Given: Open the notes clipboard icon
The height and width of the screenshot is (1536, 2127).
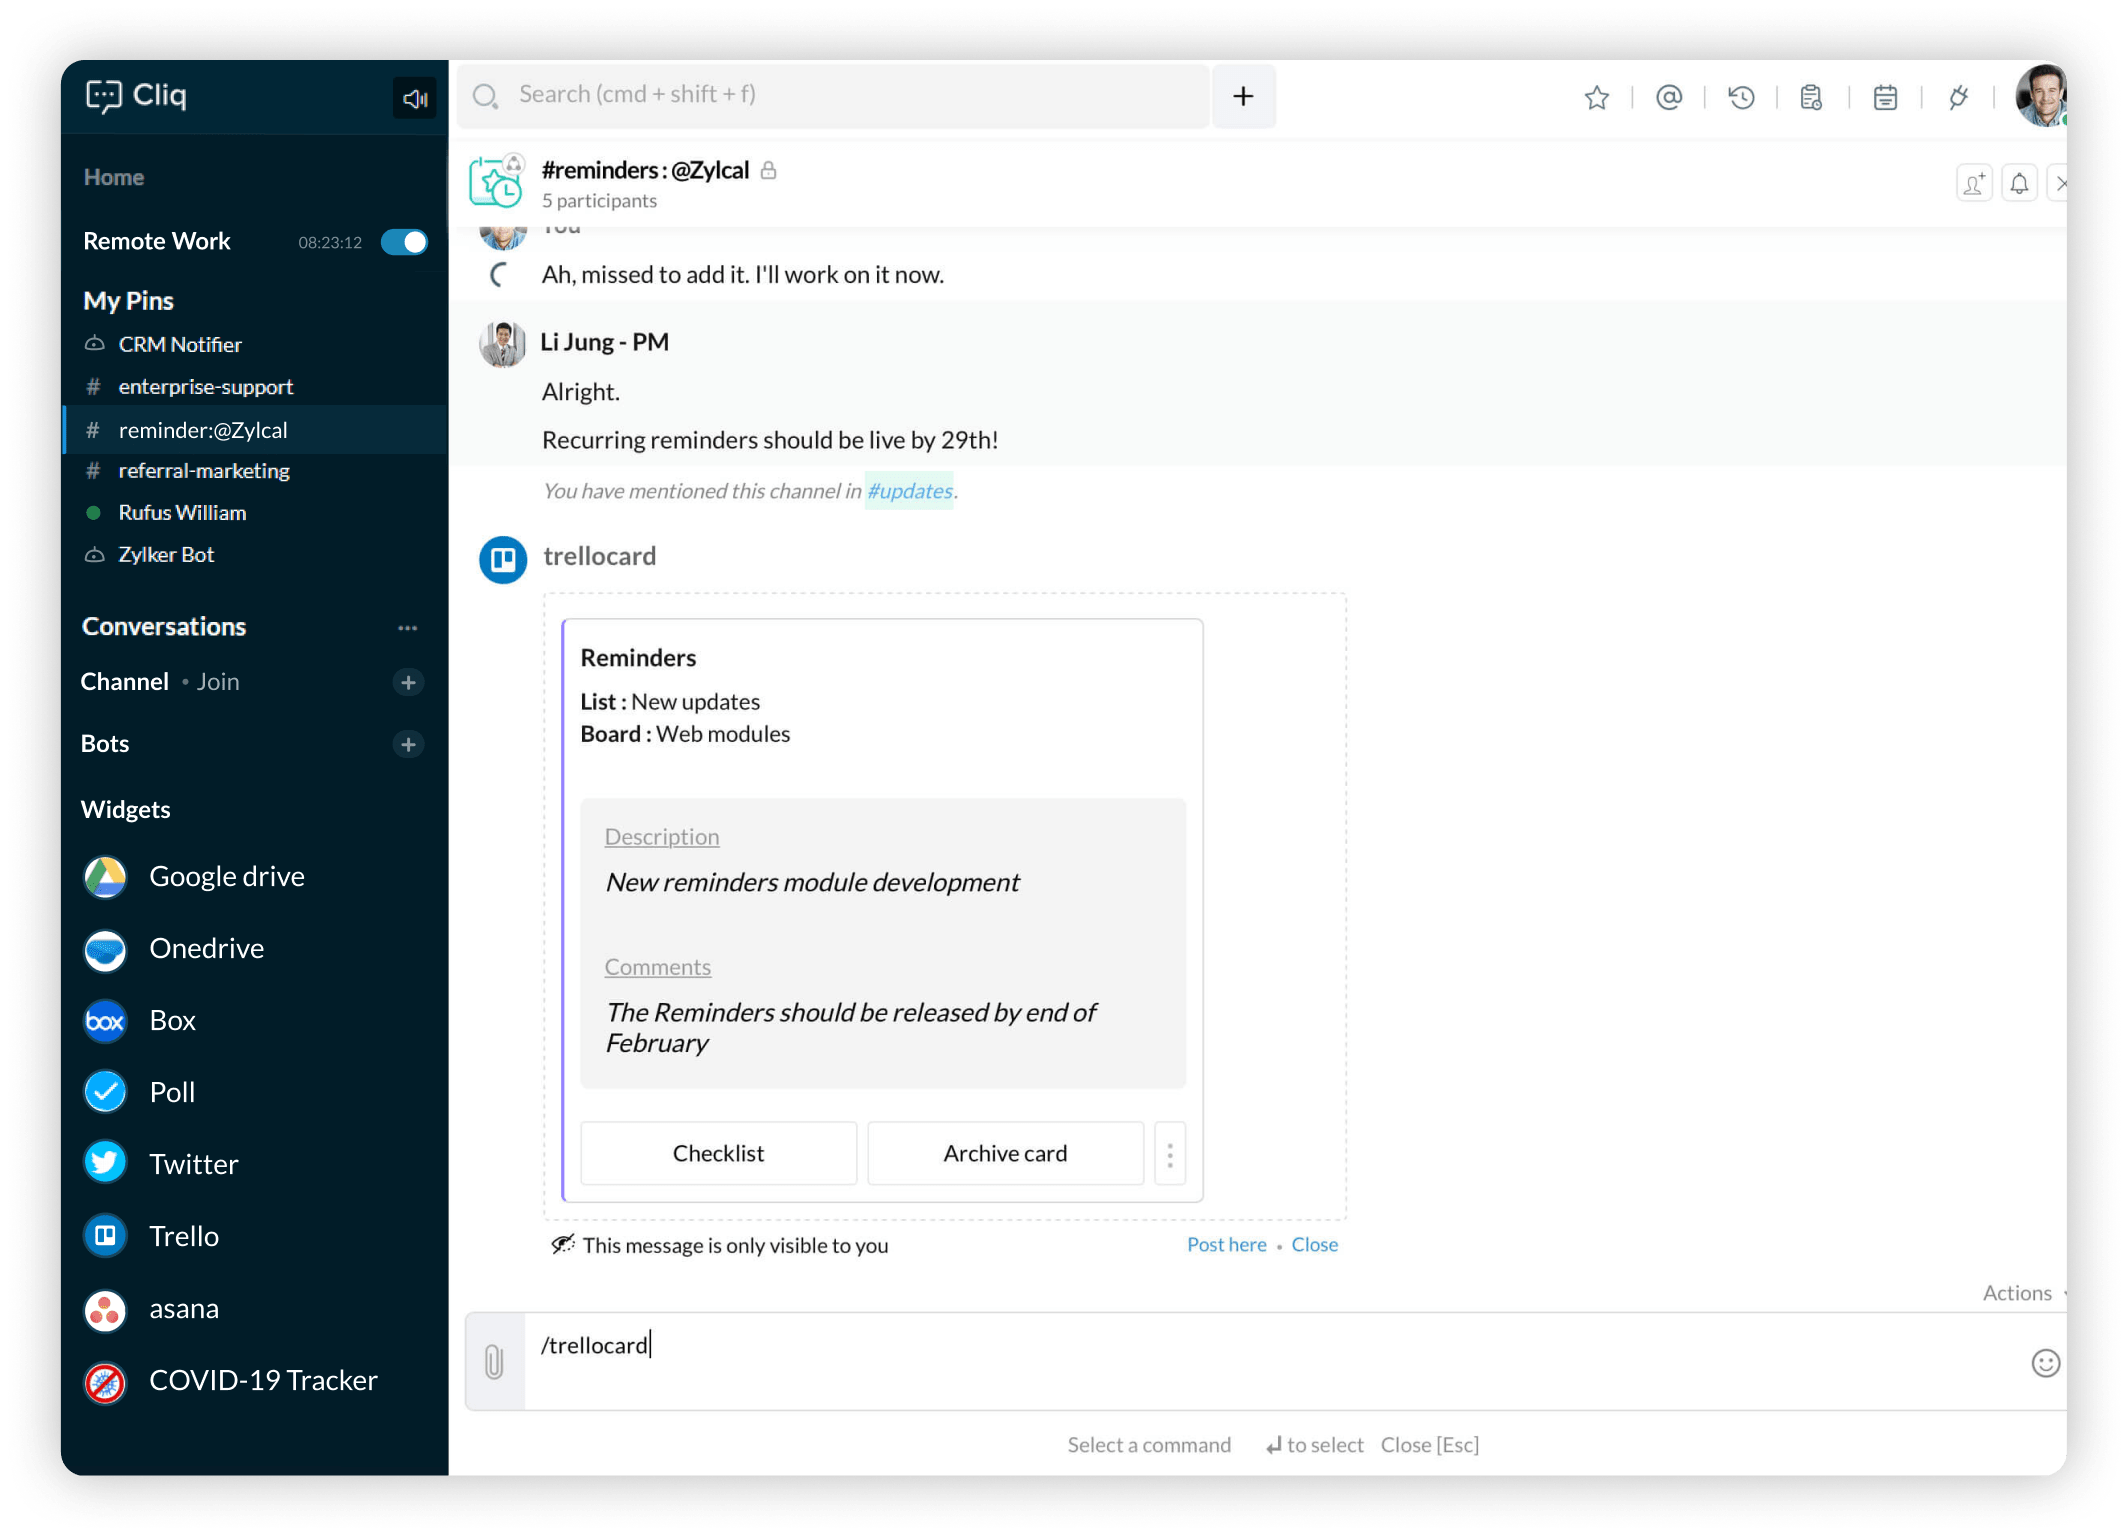Looking at the screenshot, I should [x=1812, y=97].
